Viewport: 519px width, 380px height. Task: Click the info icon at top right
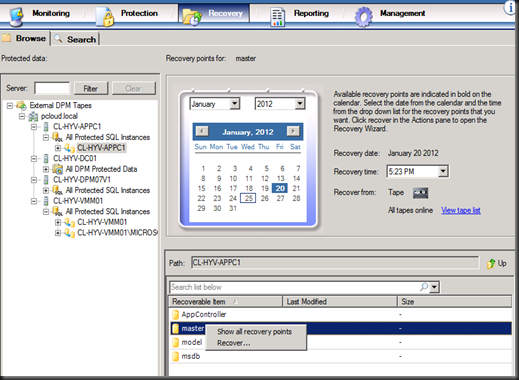(x=510, y=7)
